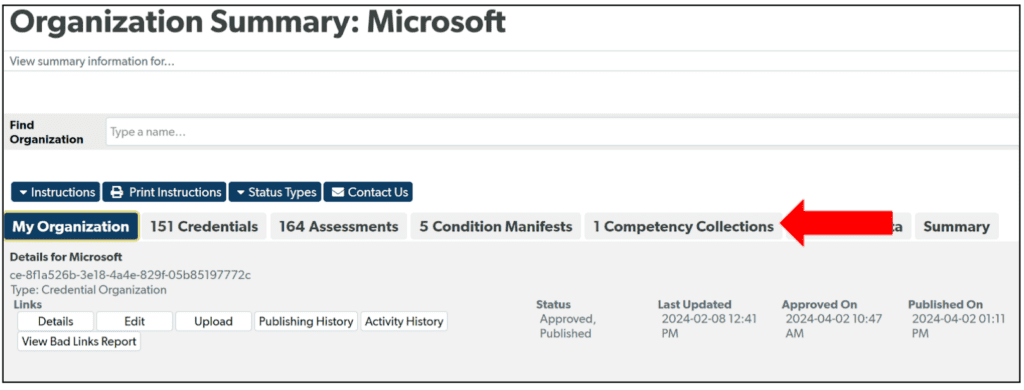This screenshot has width=1024, height=390.
Task: Click the Organization Summary: Microsoft heading
Action: tap(258, 22)
